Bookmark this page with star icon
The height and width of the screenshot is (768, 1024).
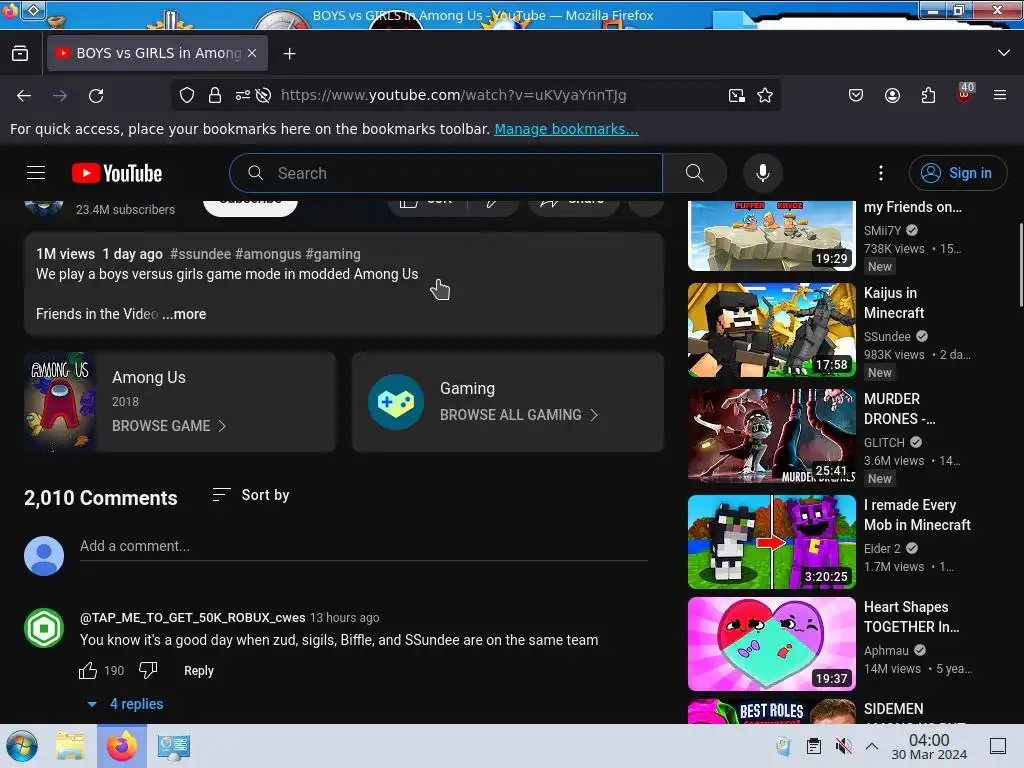tap(765, 95)
